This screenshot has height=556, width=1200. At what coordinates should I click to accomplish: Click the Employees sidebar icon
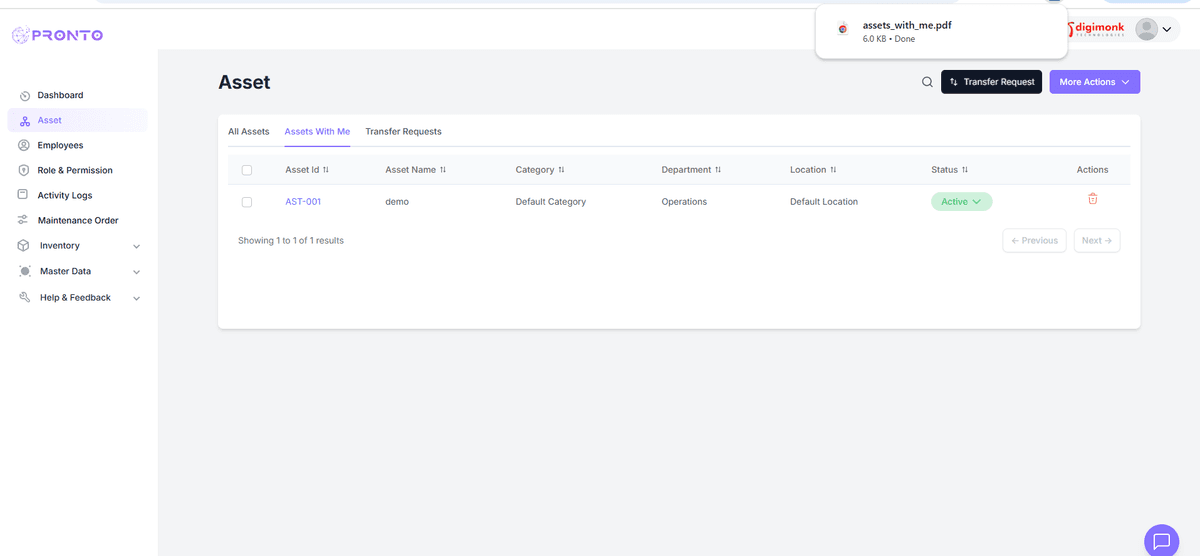[x=24, y=145]
